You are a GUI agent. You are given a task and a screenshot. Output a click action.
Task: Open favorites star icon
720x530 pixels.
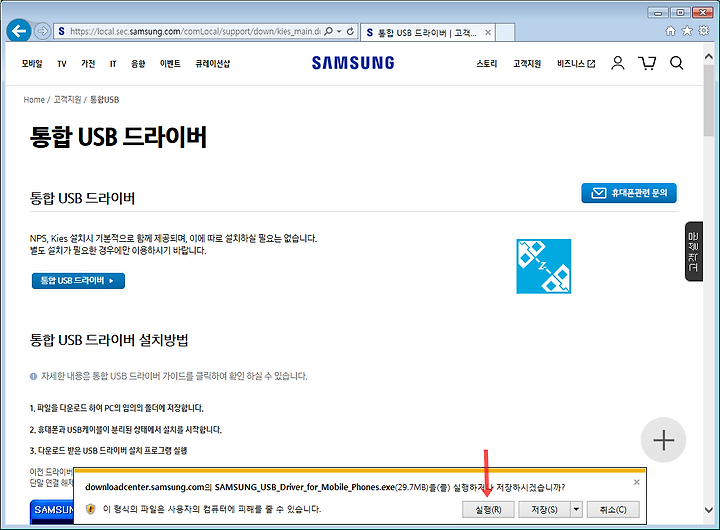click(x=687, y=31)
